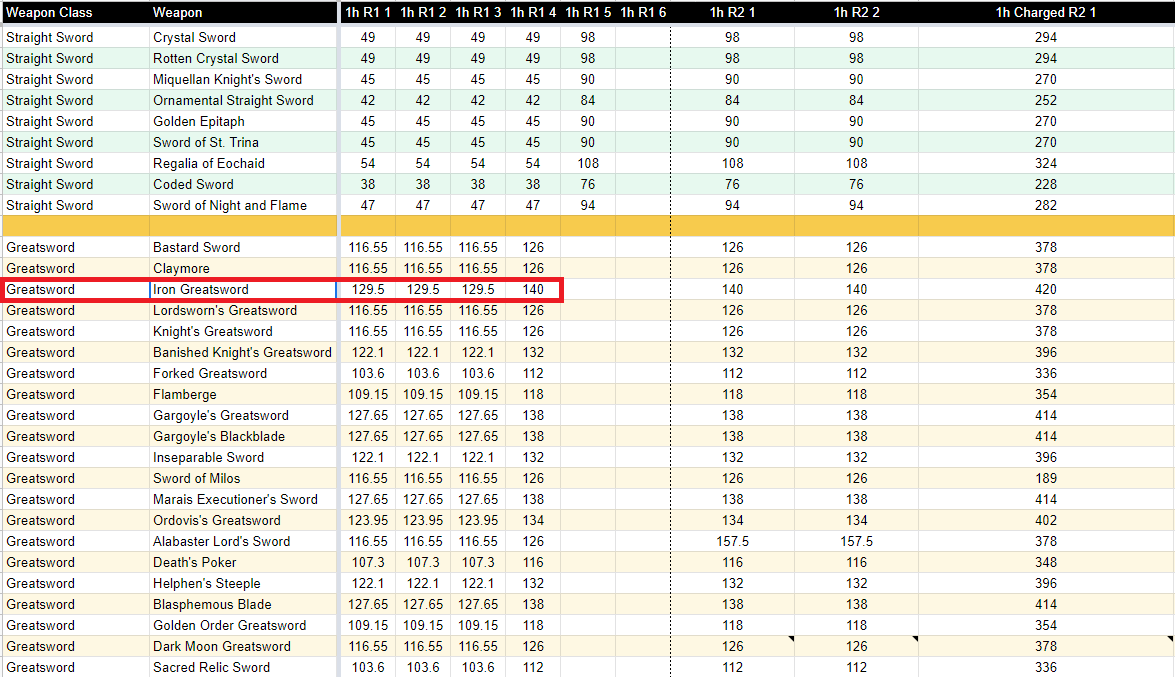Select the Ordovis's Greatsword cell

(x=243, y=520)
